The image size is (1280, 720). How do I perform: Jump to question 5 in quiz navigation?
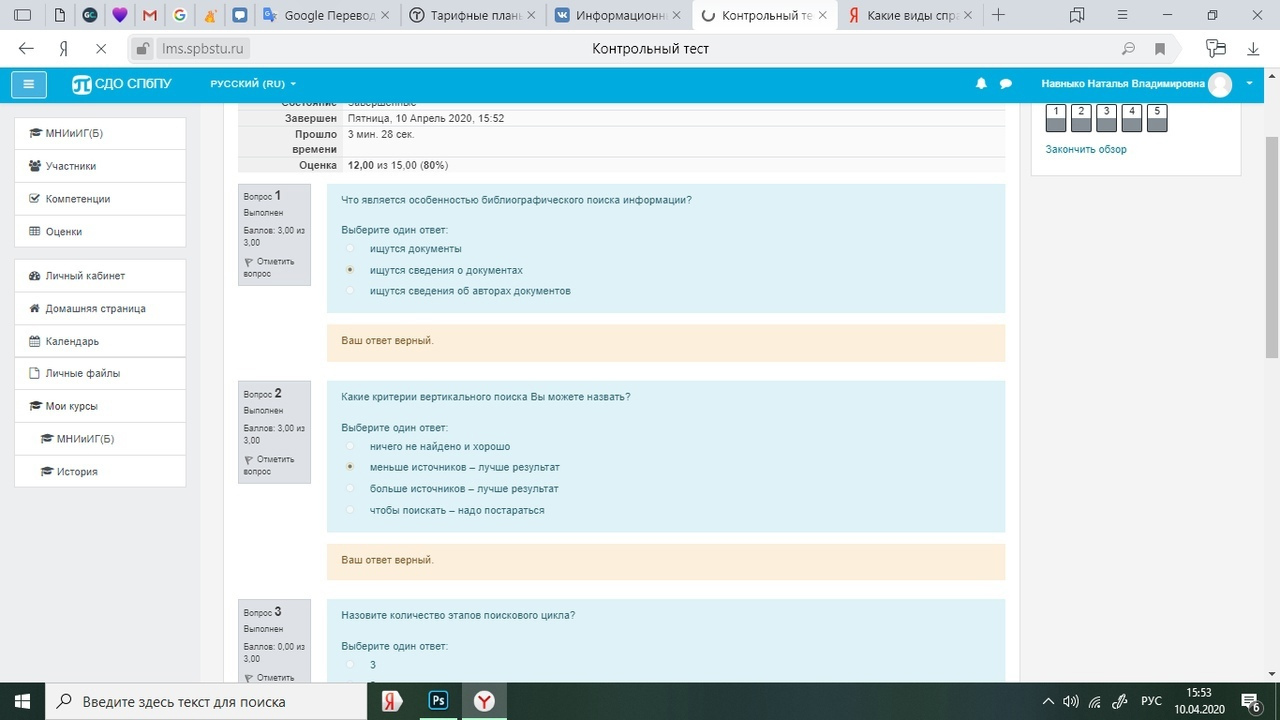[1157, 118]
